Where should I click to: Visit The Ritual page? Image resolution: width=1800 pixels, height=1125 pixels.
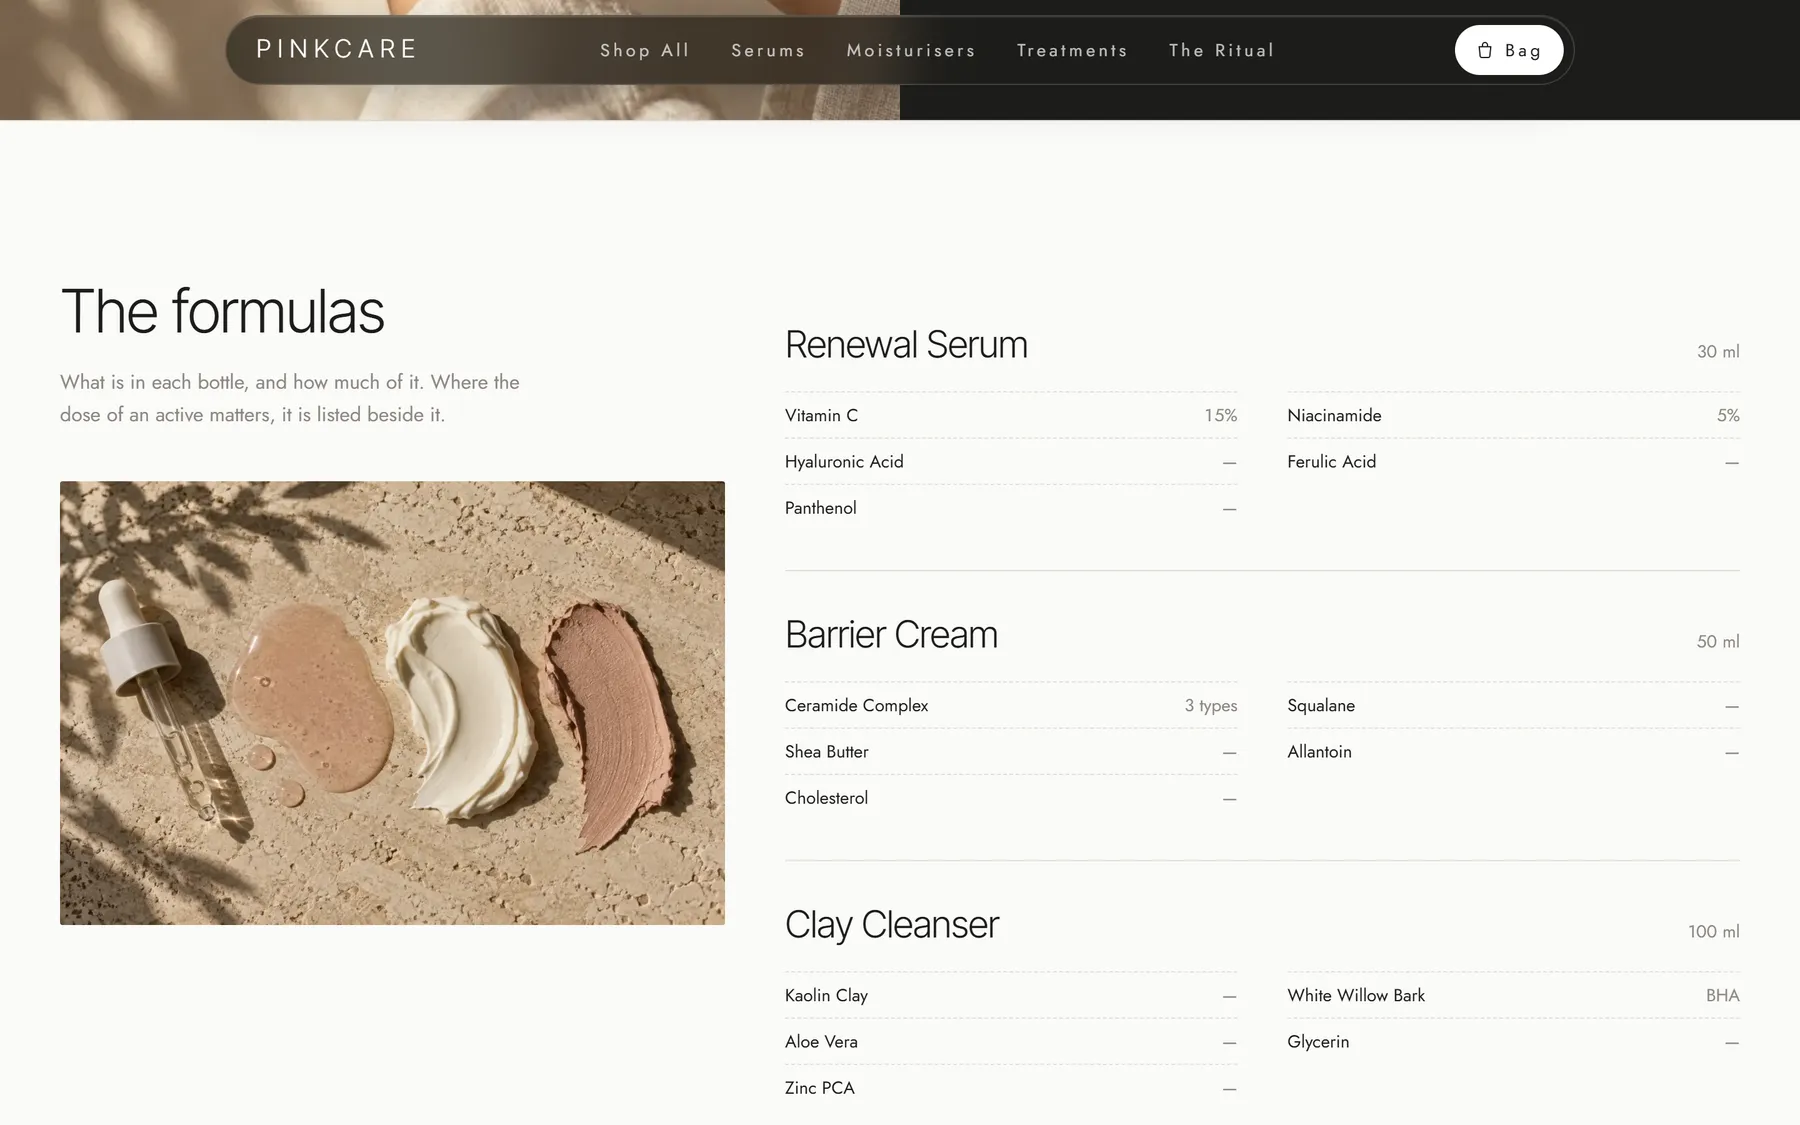[x=1222, y=50]
